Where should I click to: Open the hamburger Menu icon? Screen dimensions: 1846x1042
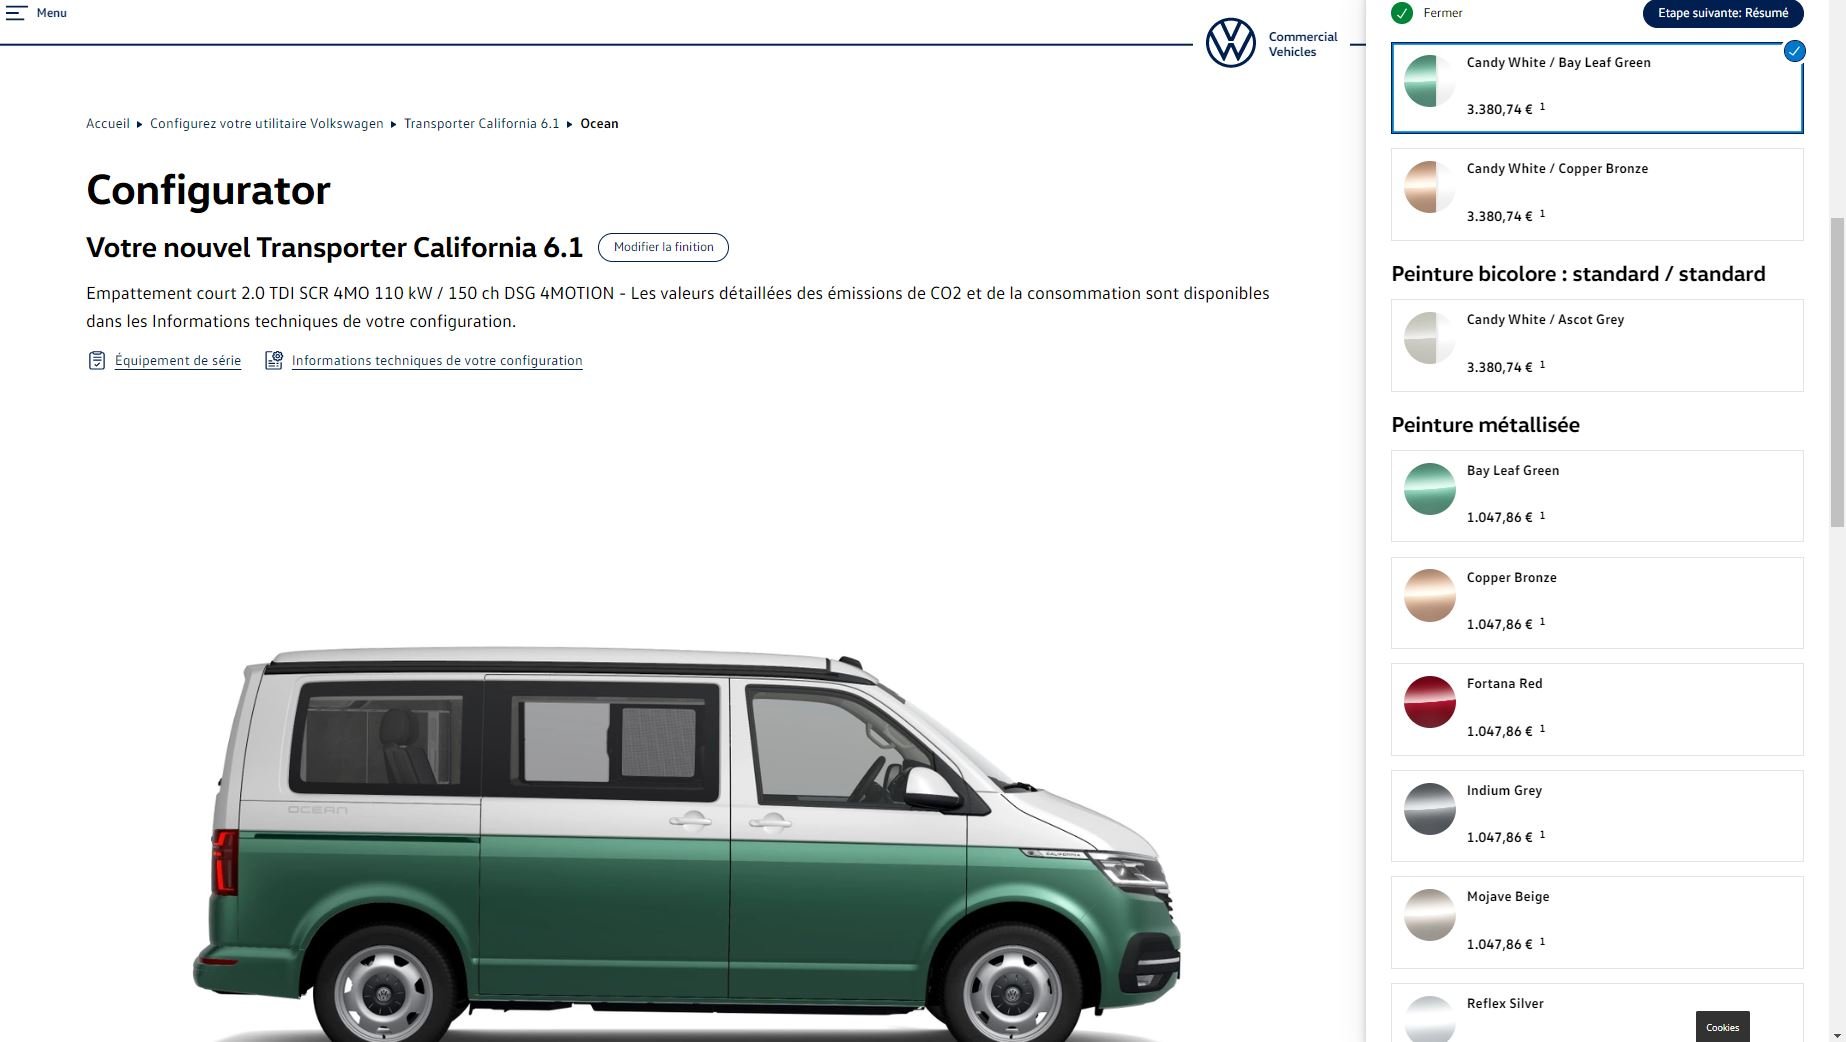click(x=16, y=13)
